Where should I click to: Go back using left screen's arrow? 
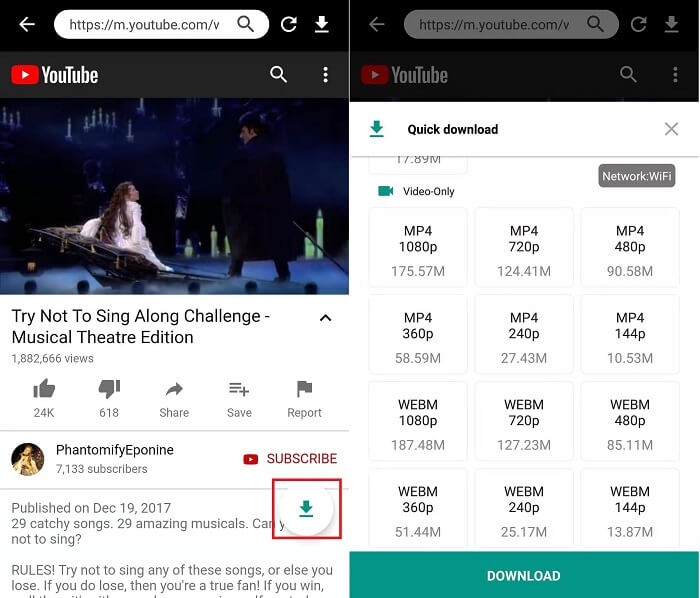coord(27,24)
